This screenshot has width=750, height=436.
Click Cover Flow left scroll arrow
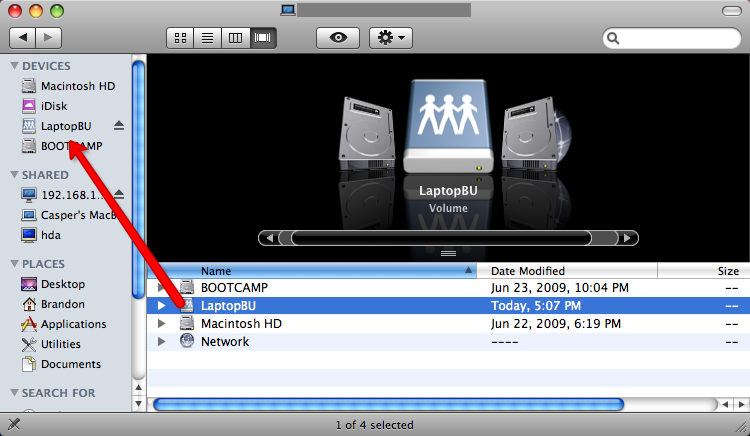click(x=269, y=238)
